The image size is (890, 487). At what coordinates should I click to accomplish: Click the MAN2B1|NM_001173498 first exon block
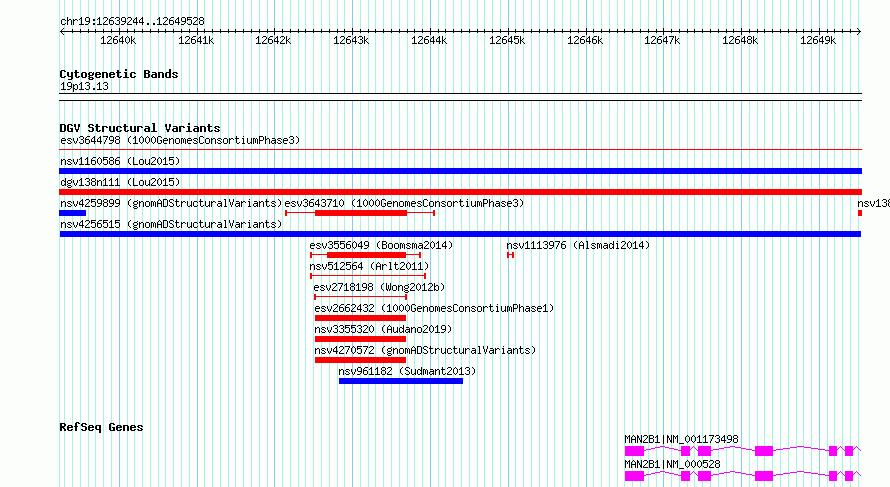point(635,451)
